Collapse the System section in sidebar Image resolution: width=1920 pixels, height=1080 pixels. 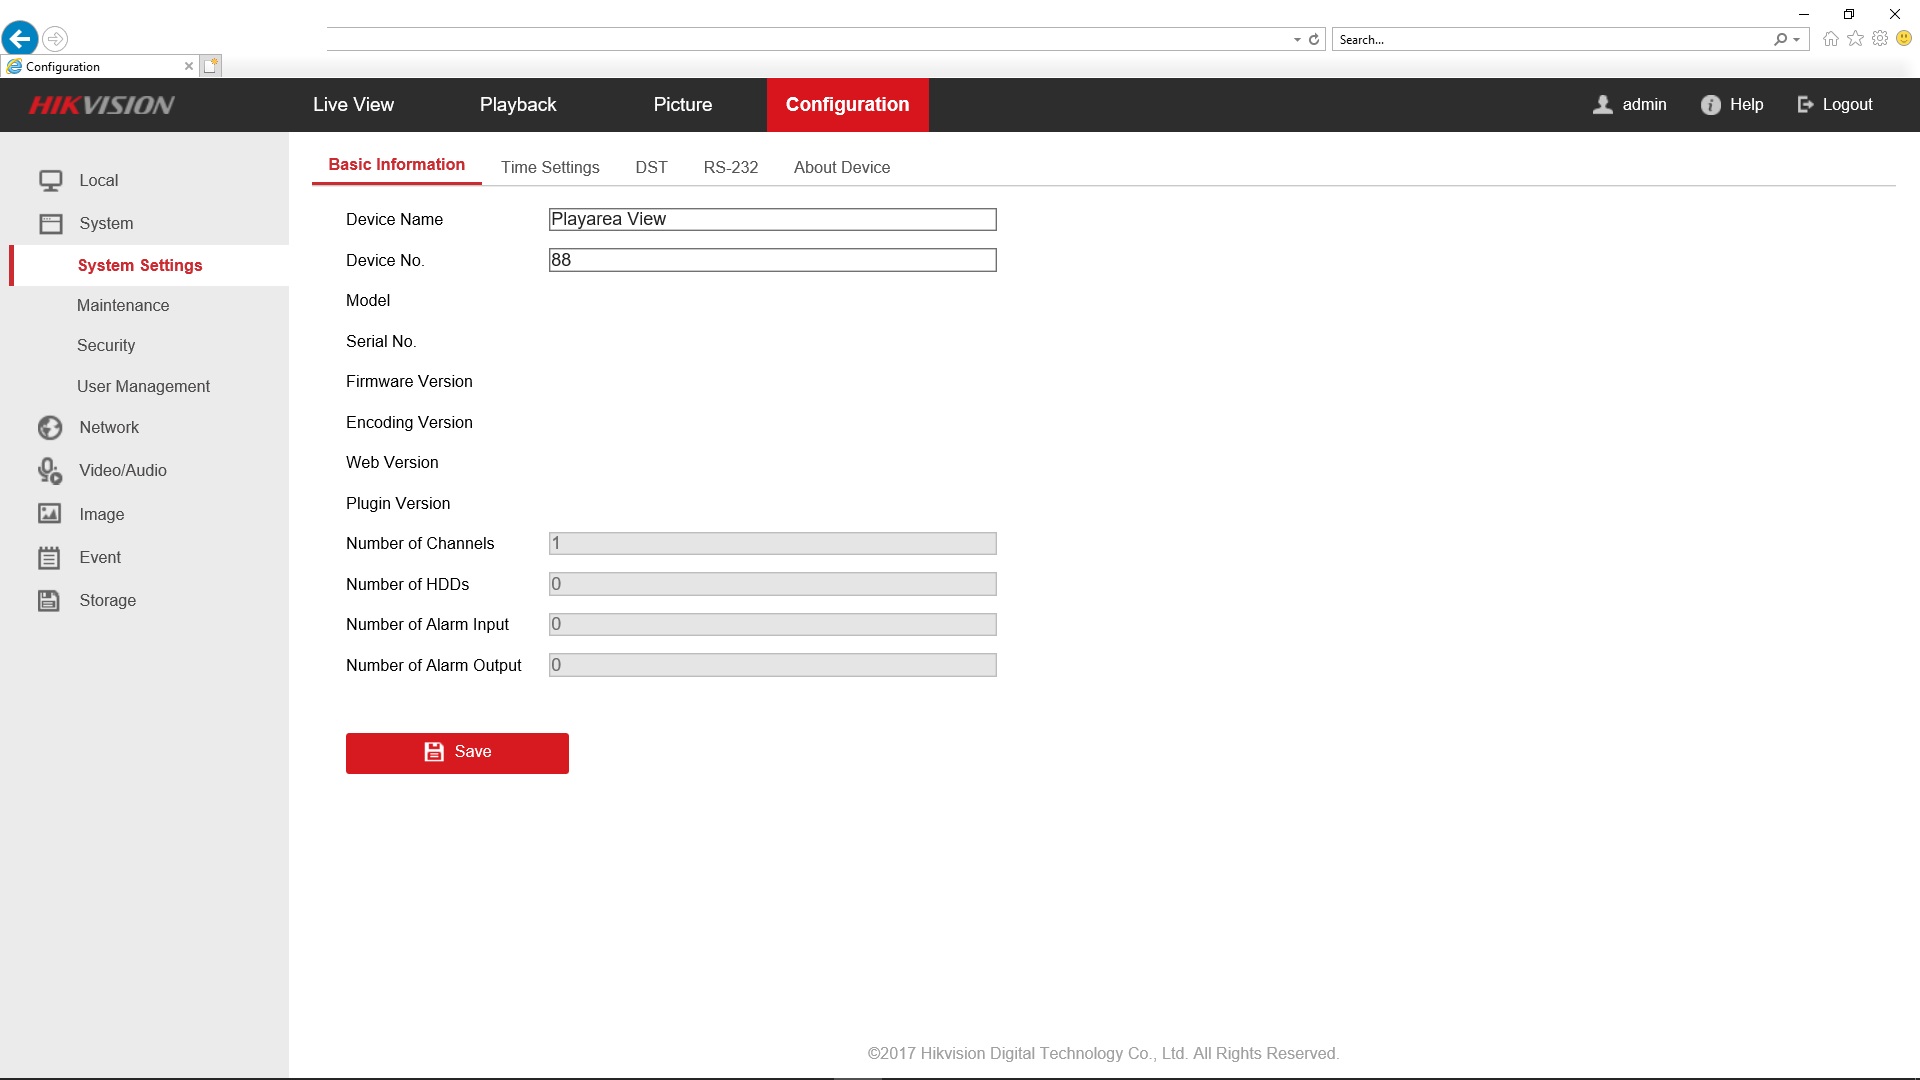tap(106, 224)
